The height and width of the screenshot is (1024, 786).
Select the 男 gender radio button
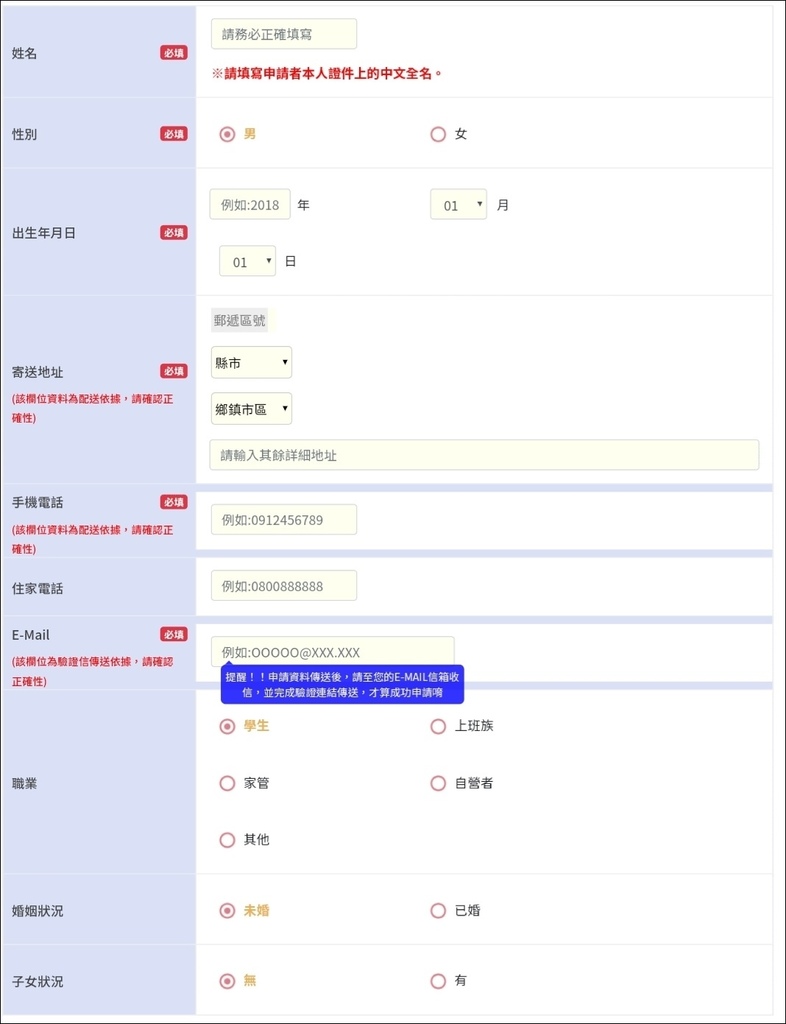pos(227,135)
